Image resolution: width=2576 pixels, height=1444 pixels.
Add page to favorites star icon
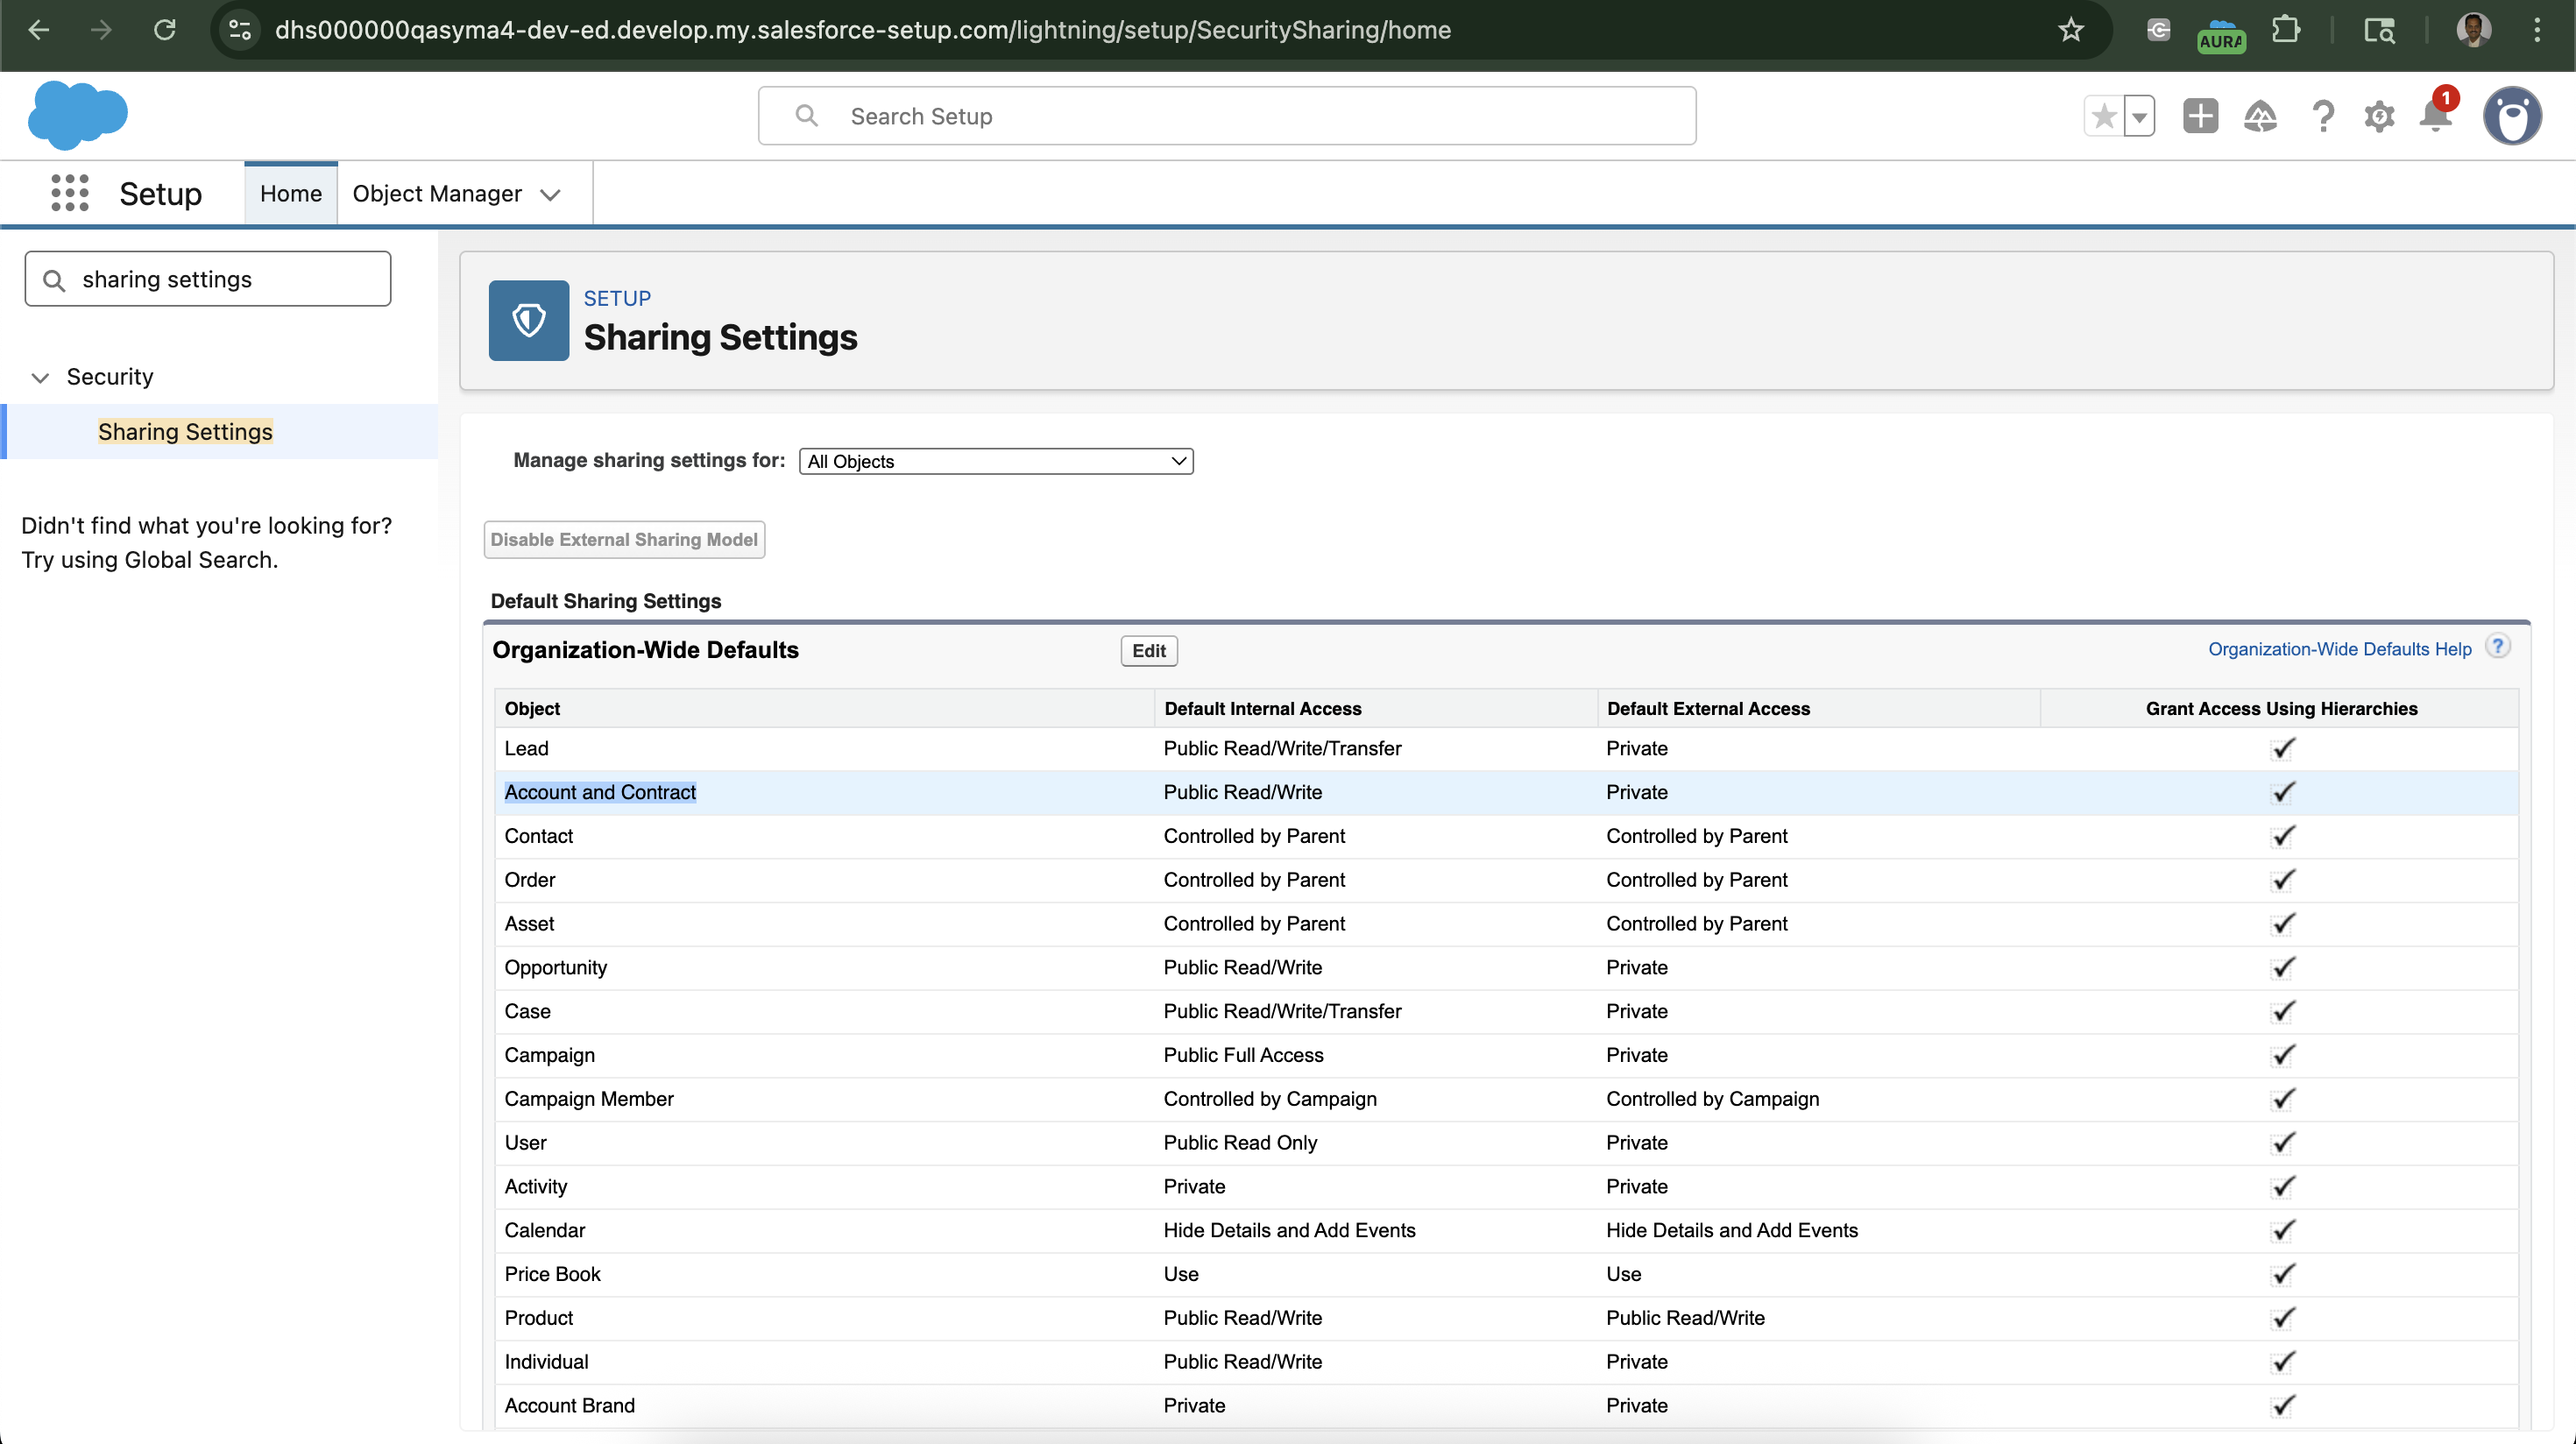(x=2104, y=116)
